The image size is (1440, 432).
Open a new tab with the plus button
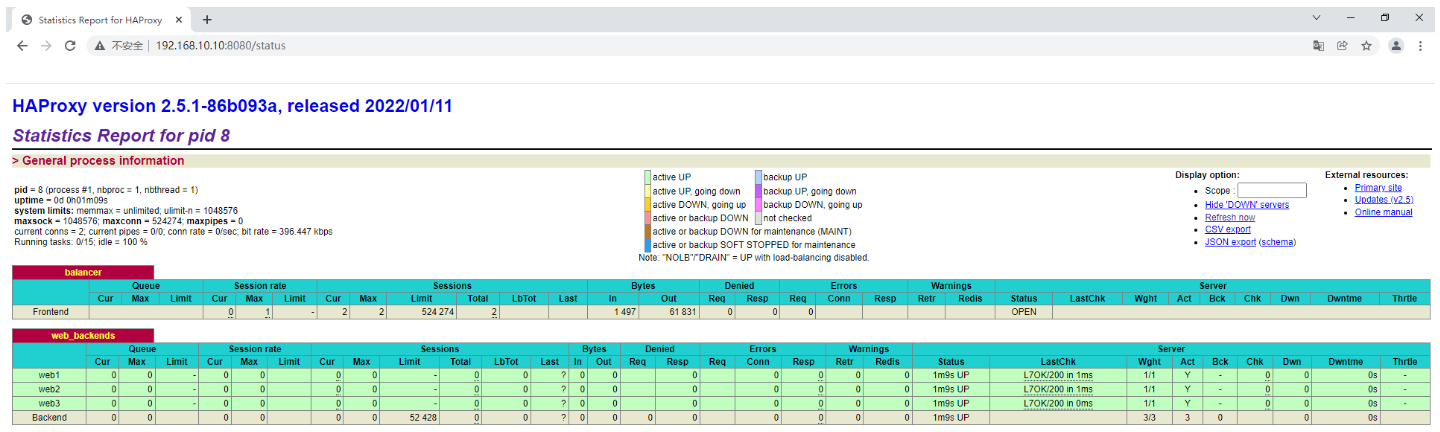207,19
